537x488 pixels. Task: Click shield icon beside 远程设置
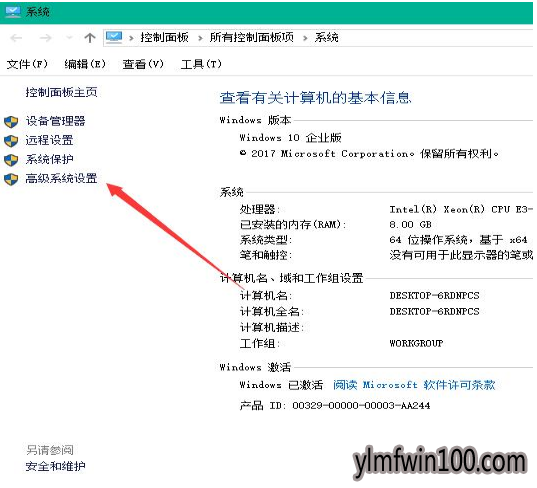[x=11, y=141]
